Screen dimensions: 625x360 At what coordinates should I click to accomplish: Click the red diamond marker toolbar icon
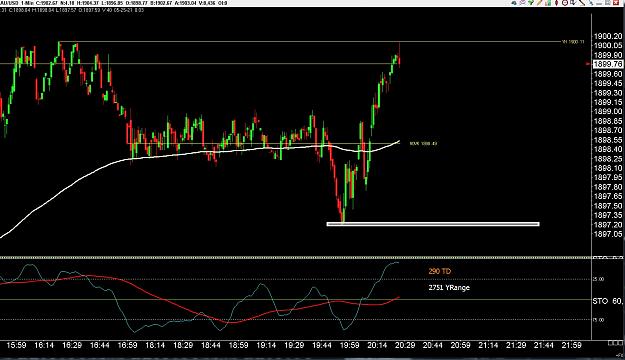pyautogui.click(x=556, y=3)
